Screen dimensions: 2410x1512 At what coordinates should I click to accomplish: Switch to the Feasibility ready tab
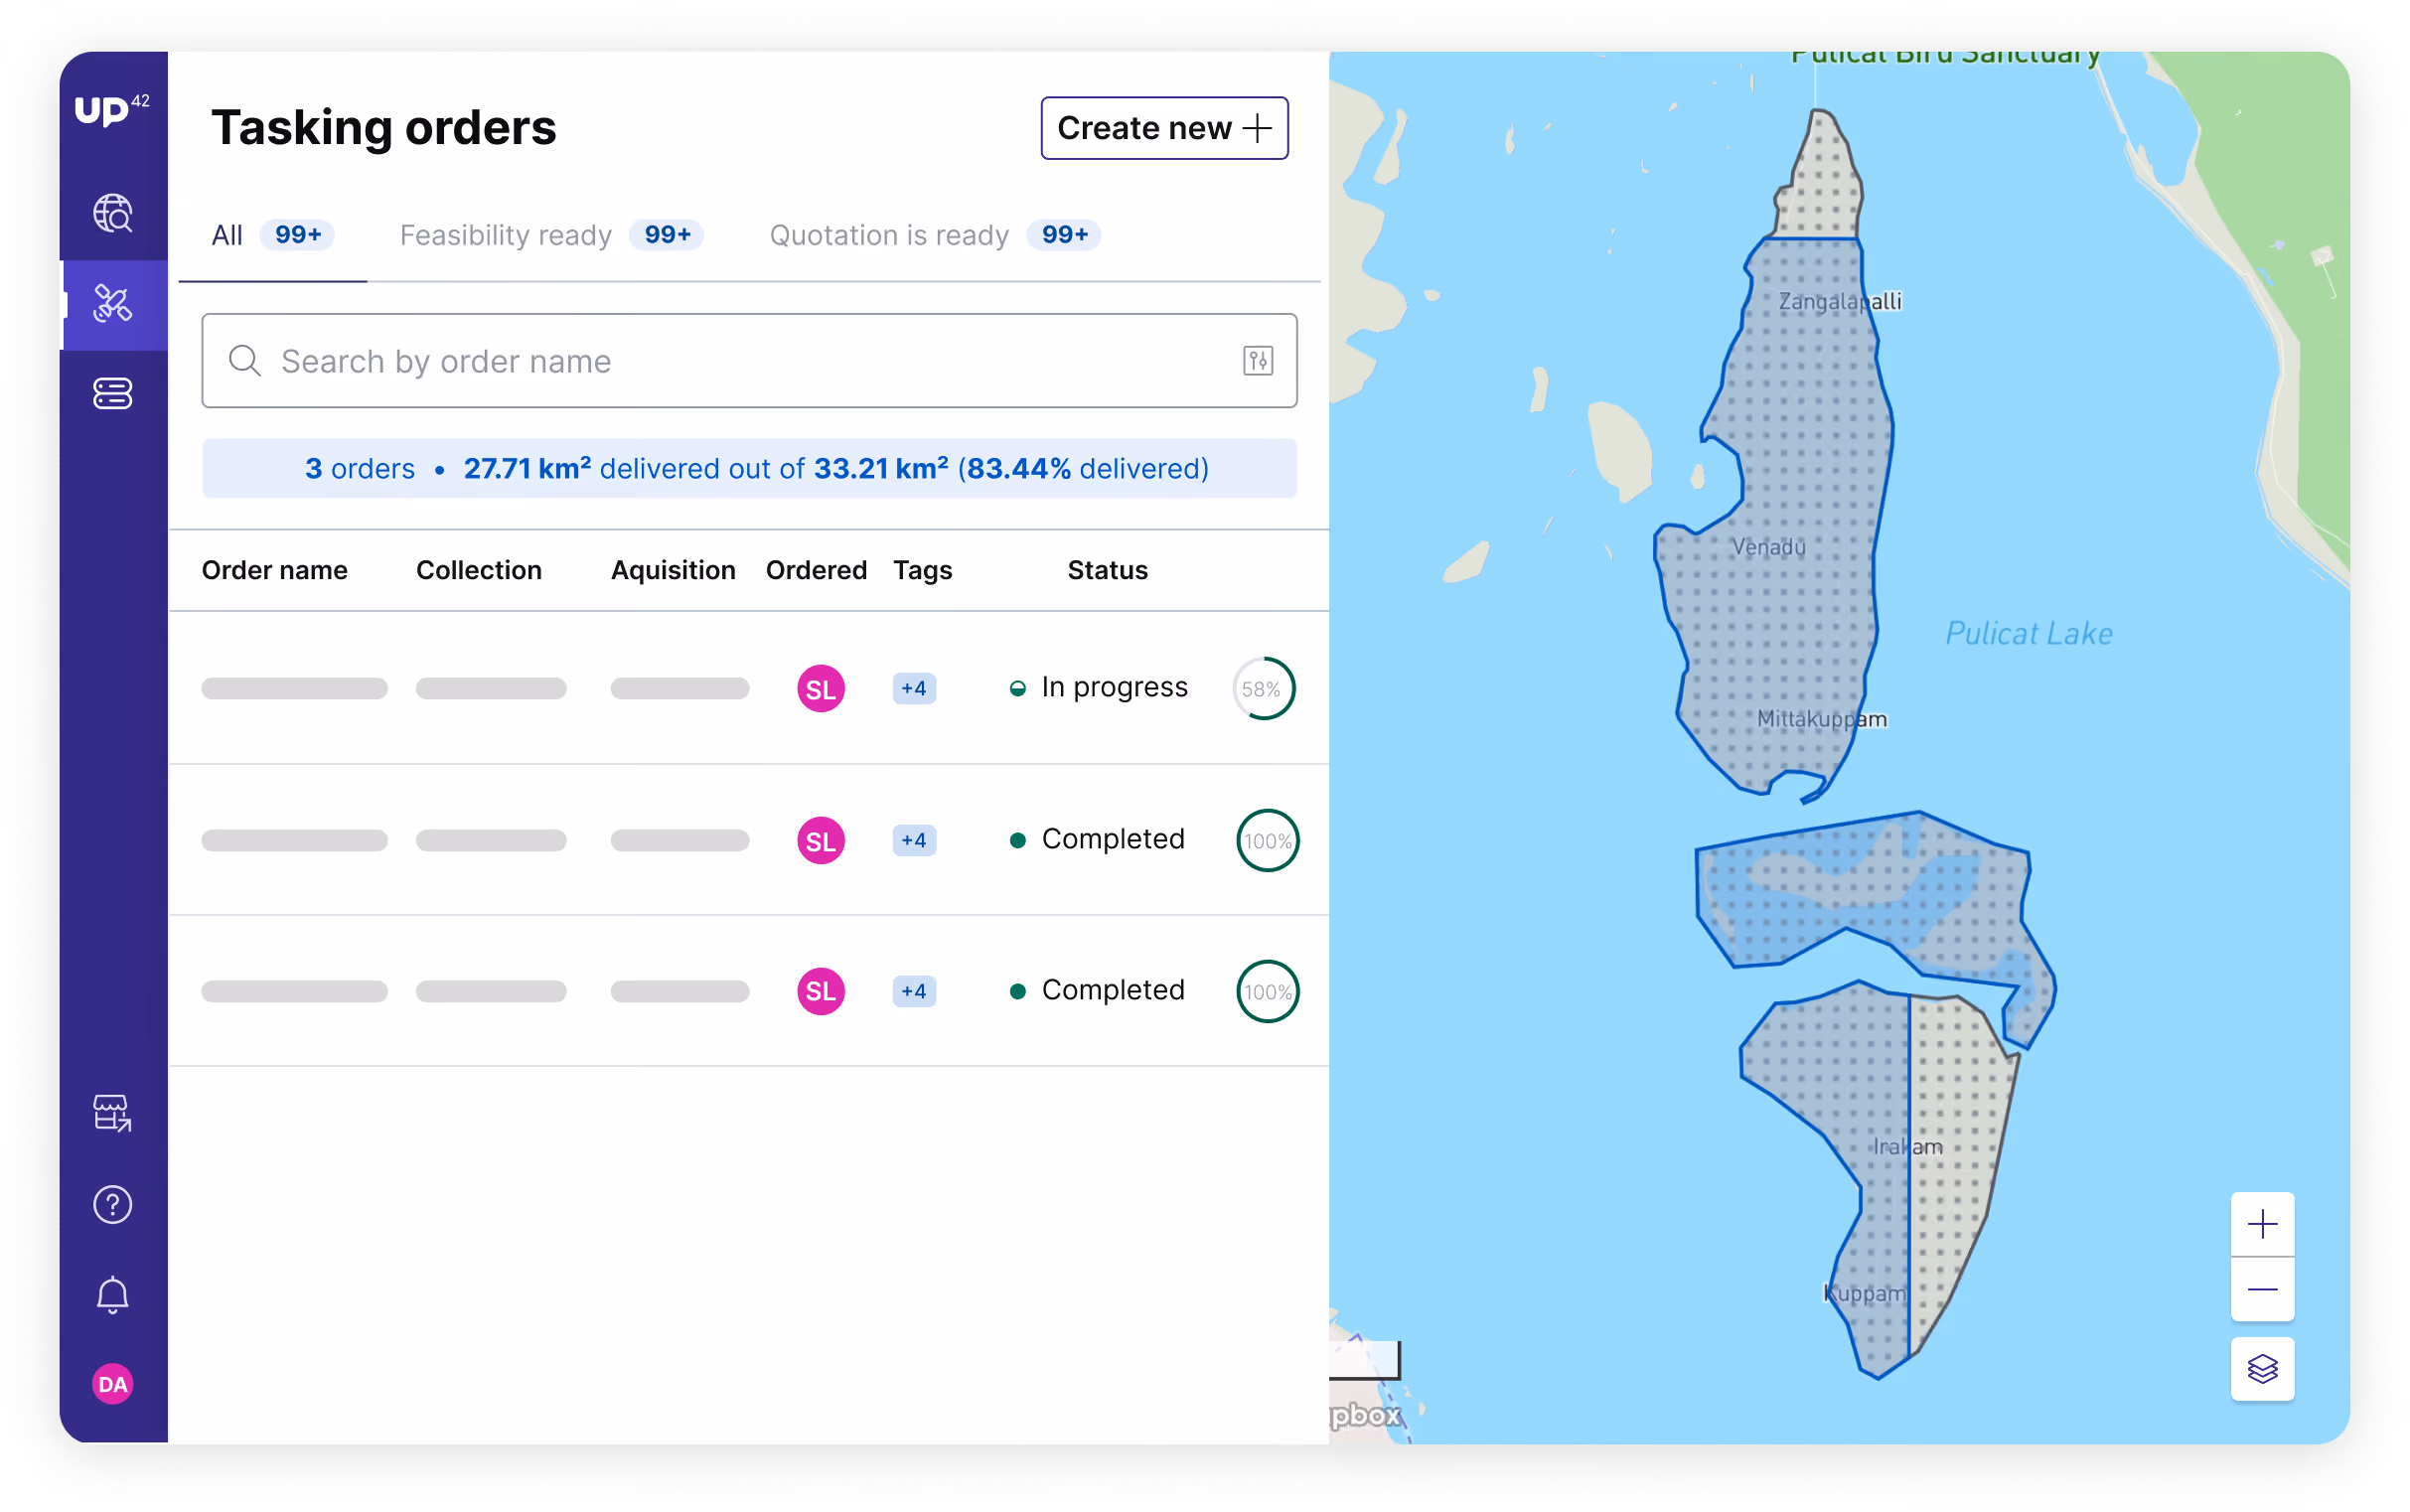coord(551,235)
